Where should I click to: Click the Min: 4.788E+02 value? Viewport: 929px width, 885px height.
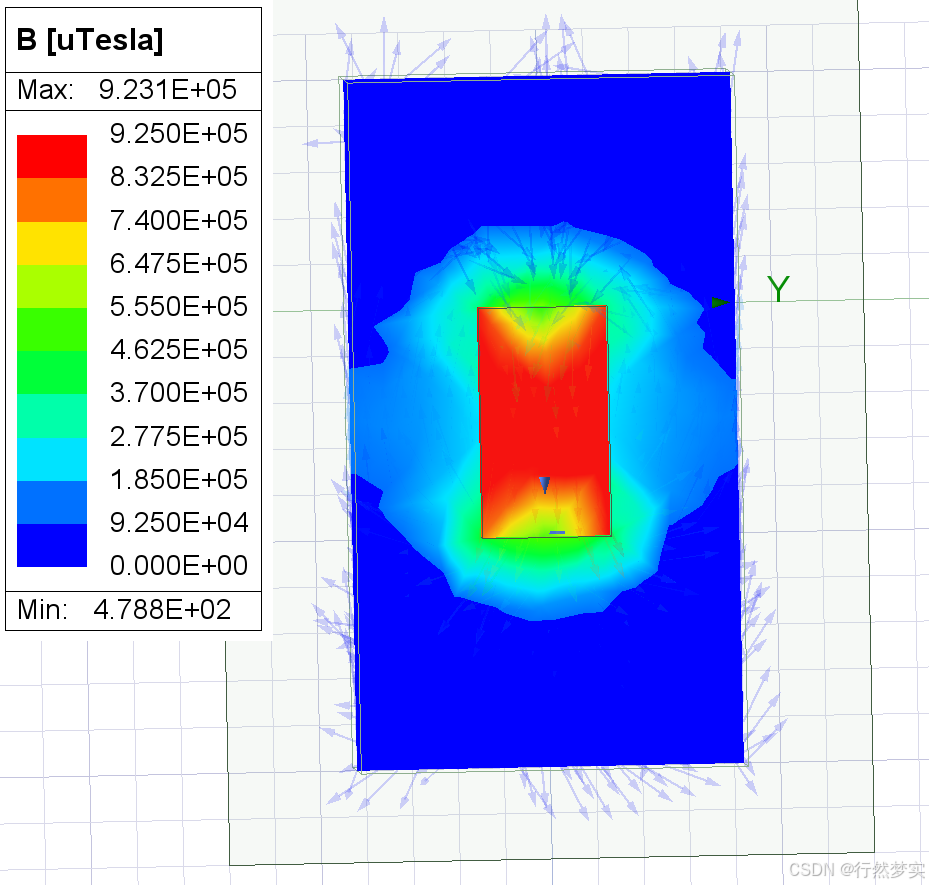pyautogui.click(x=162, y=610)
